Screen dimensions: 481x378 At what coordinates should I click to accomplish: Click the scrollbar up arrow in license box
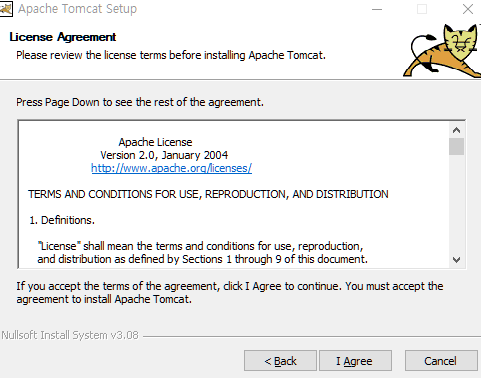(456, 130)
